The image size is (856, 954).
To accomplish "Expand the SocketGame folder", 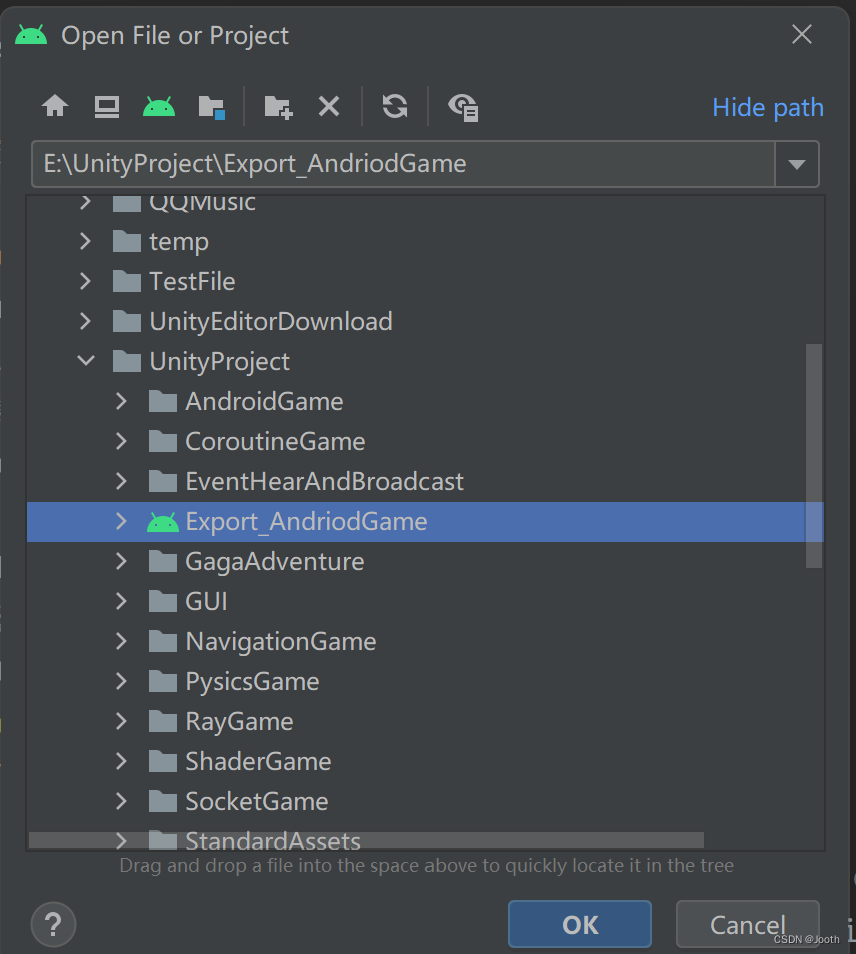I will click(120, 801).
